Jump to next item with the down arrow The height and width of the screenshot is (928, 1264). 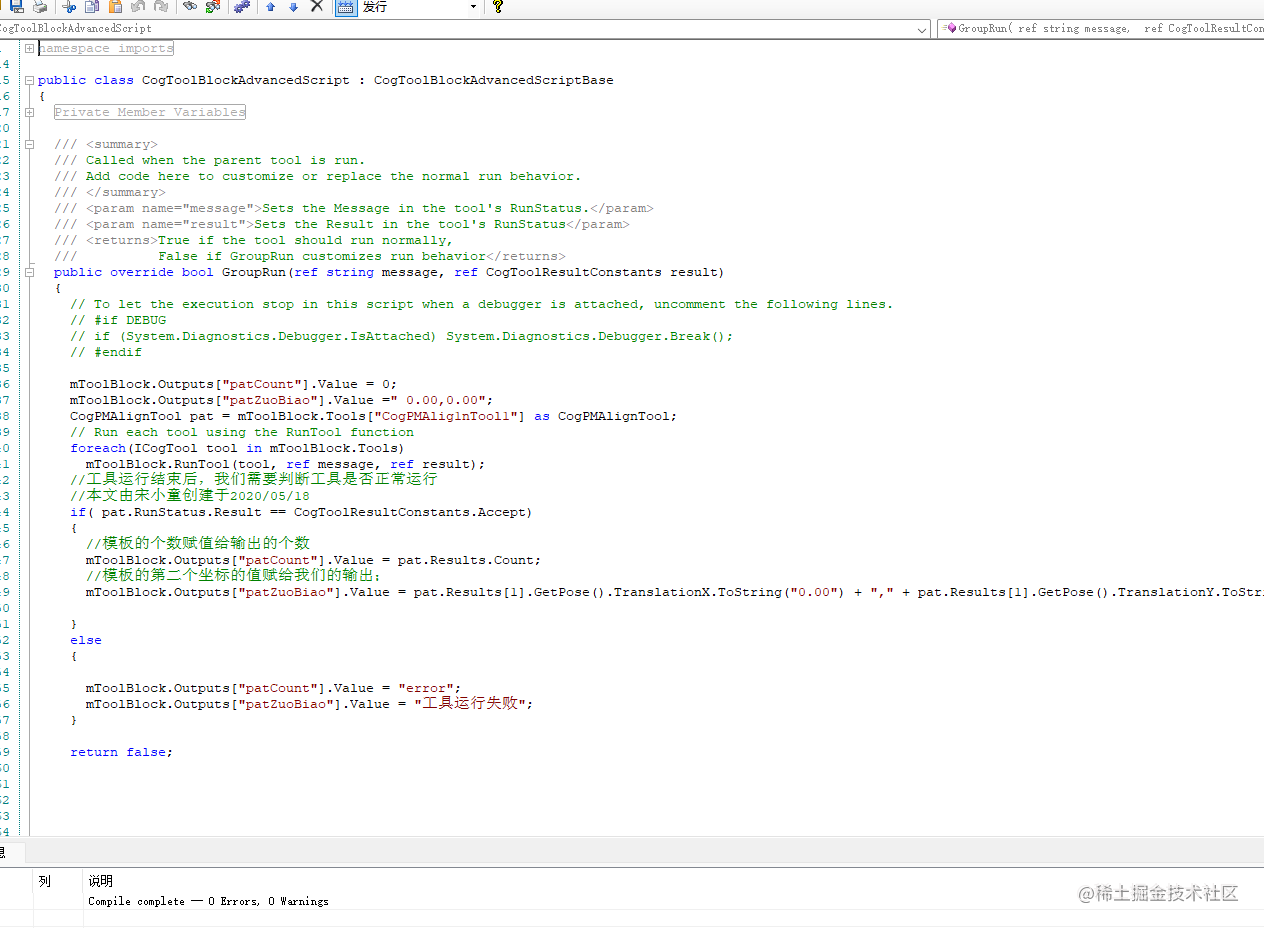(x=293, y=6)
